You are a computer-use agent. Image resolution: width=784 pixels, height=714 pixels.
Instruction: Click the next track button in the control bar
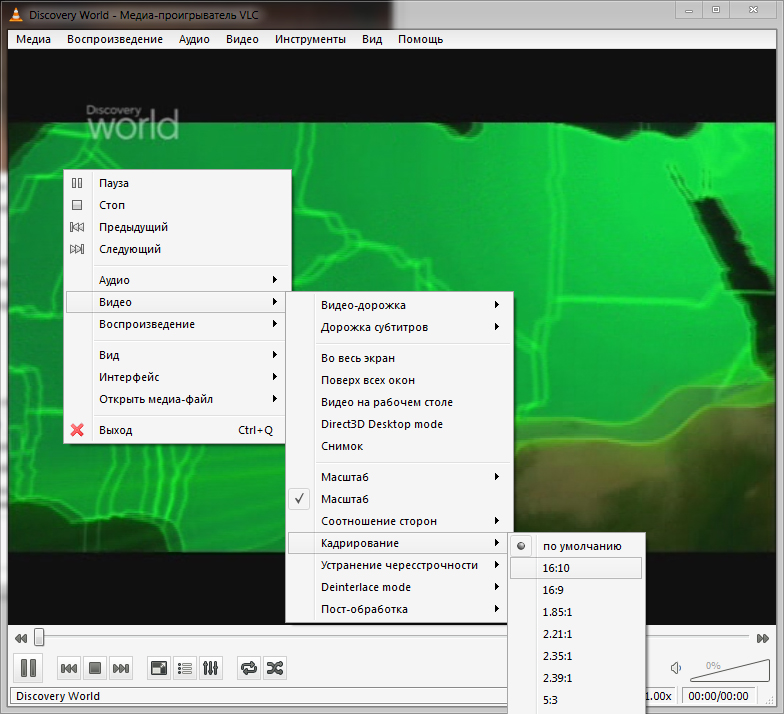click(x=121, y=668)
